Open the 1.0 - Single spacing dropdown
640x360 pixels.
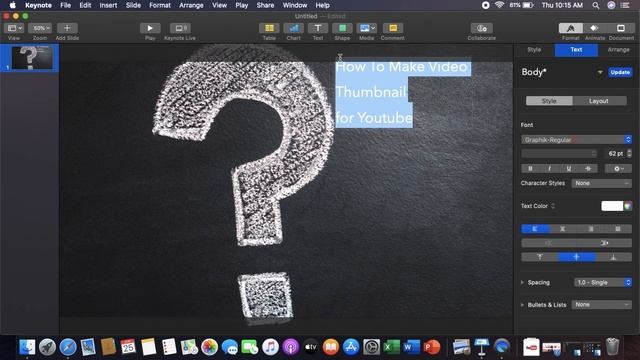603,282
